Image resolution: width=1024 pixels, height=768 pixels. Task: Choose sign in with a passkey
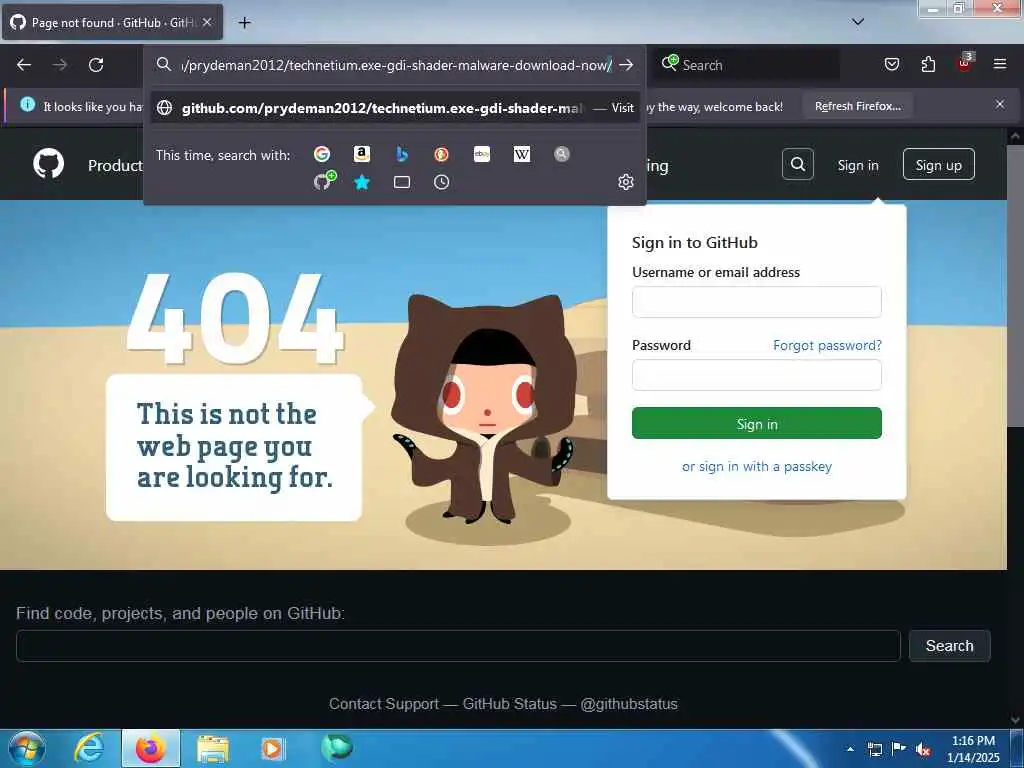(756, 466)
